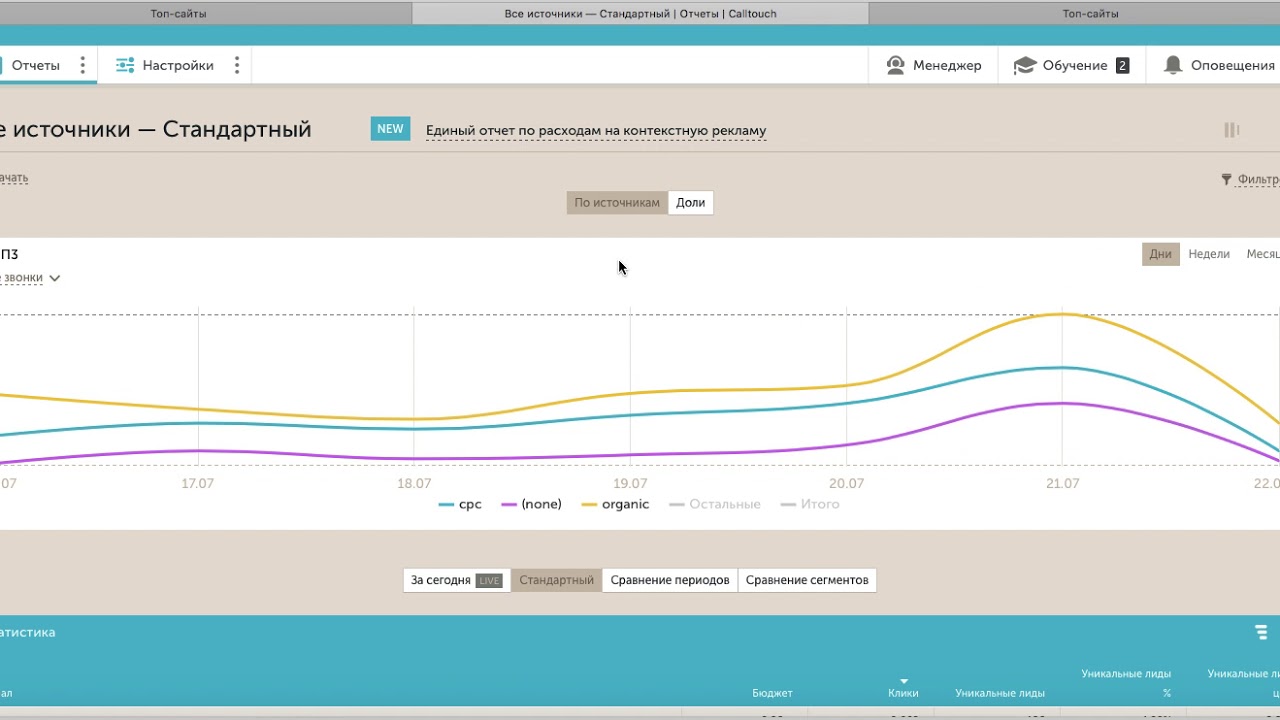
Task: Click the 21.07 date on the axis
Action: [1063, 483]
